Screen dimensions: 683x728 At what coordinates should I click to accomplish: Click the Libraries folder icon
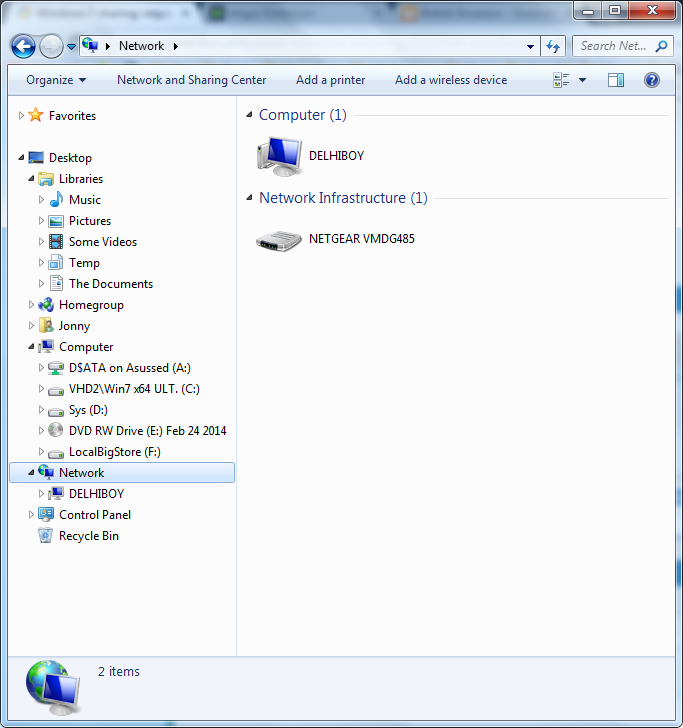pyautogui.click(x=46, y=179)
